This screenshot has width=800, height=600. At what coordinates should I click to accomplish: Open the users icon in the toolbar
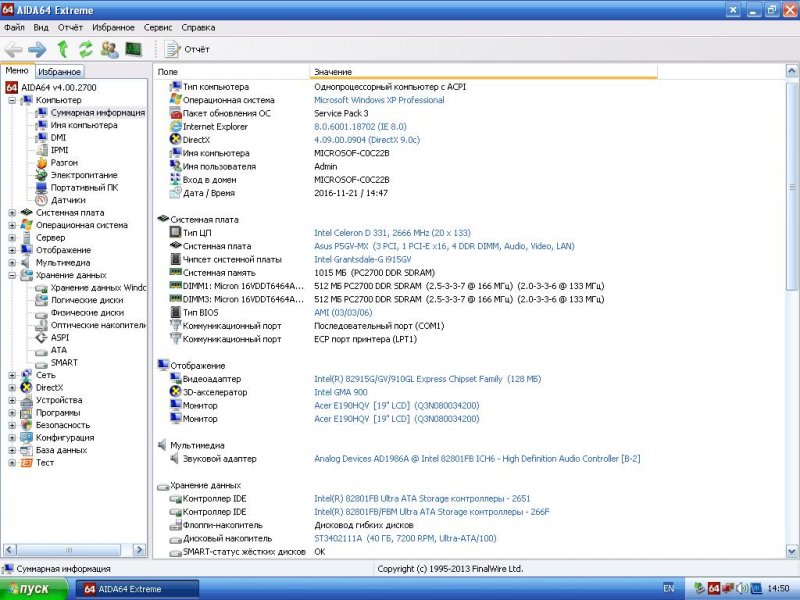click(x=109, y=49)
